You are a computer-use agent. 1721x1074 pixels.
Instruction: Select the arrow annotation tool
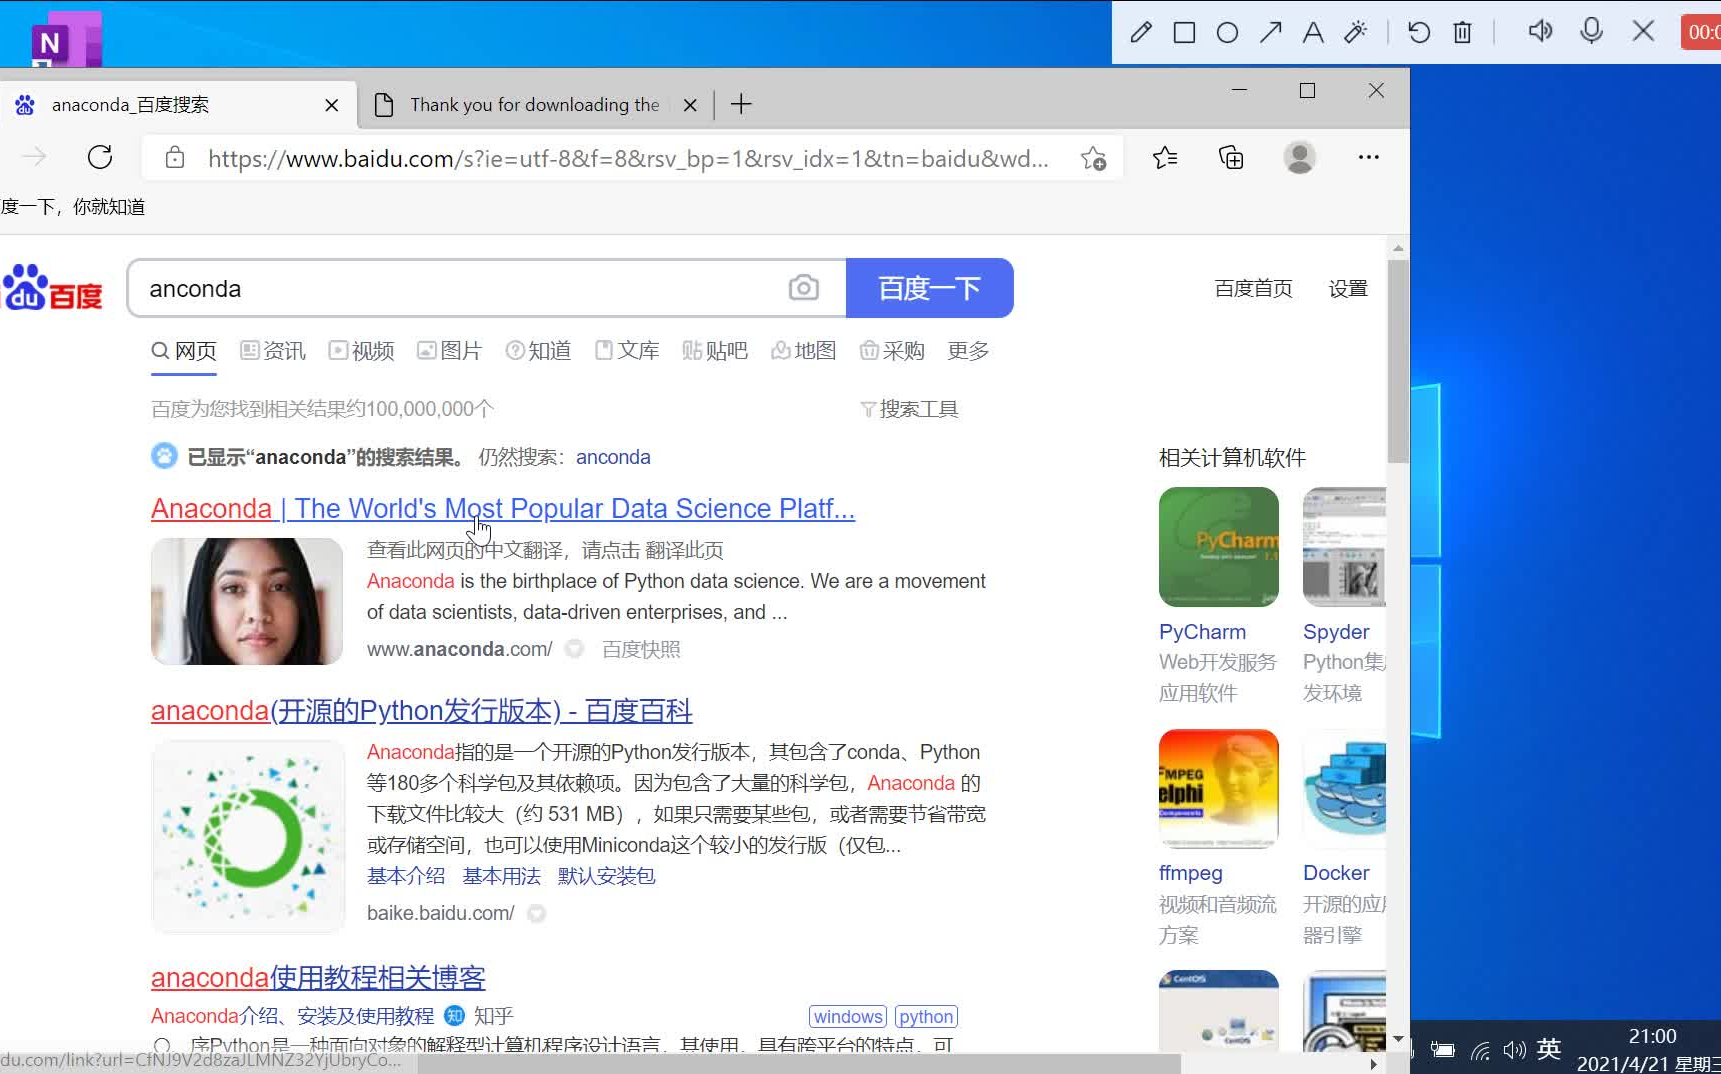[1270, 33]
